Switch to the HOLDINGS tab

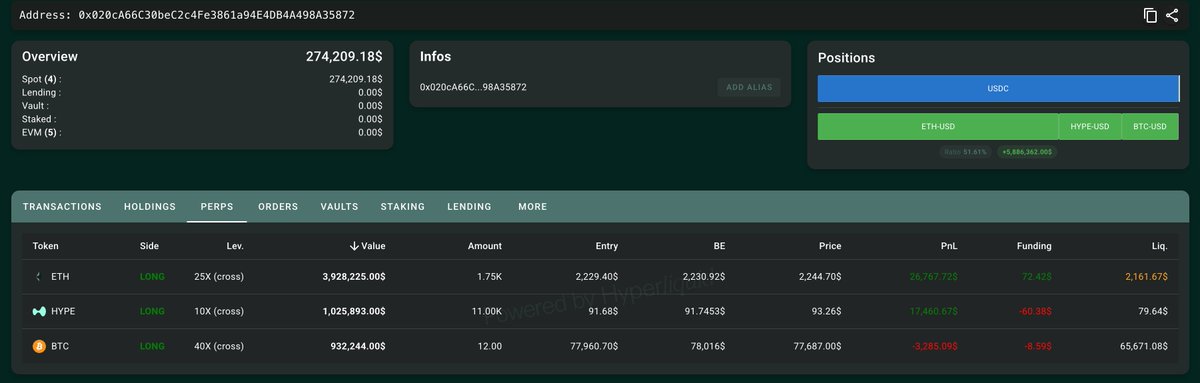tap(150, 207)
